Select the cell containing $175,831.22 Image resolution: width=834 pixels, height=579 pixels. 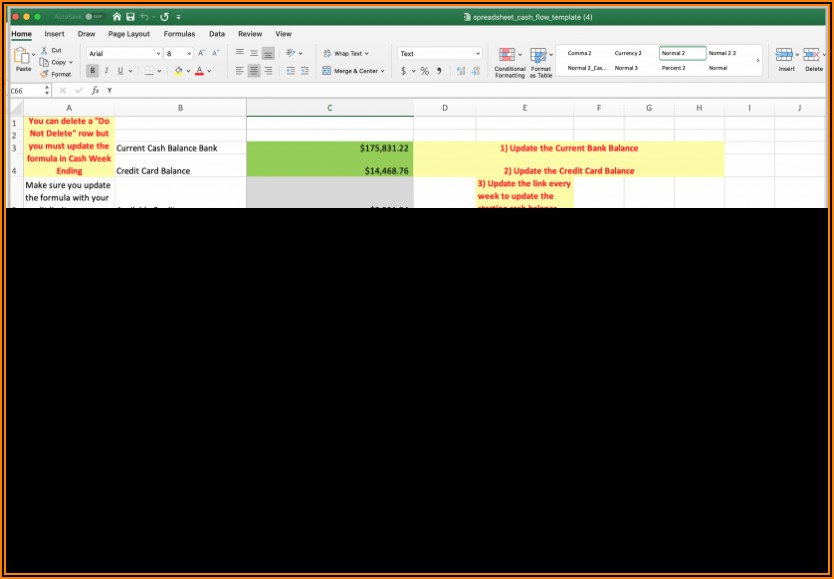[329, 148]
